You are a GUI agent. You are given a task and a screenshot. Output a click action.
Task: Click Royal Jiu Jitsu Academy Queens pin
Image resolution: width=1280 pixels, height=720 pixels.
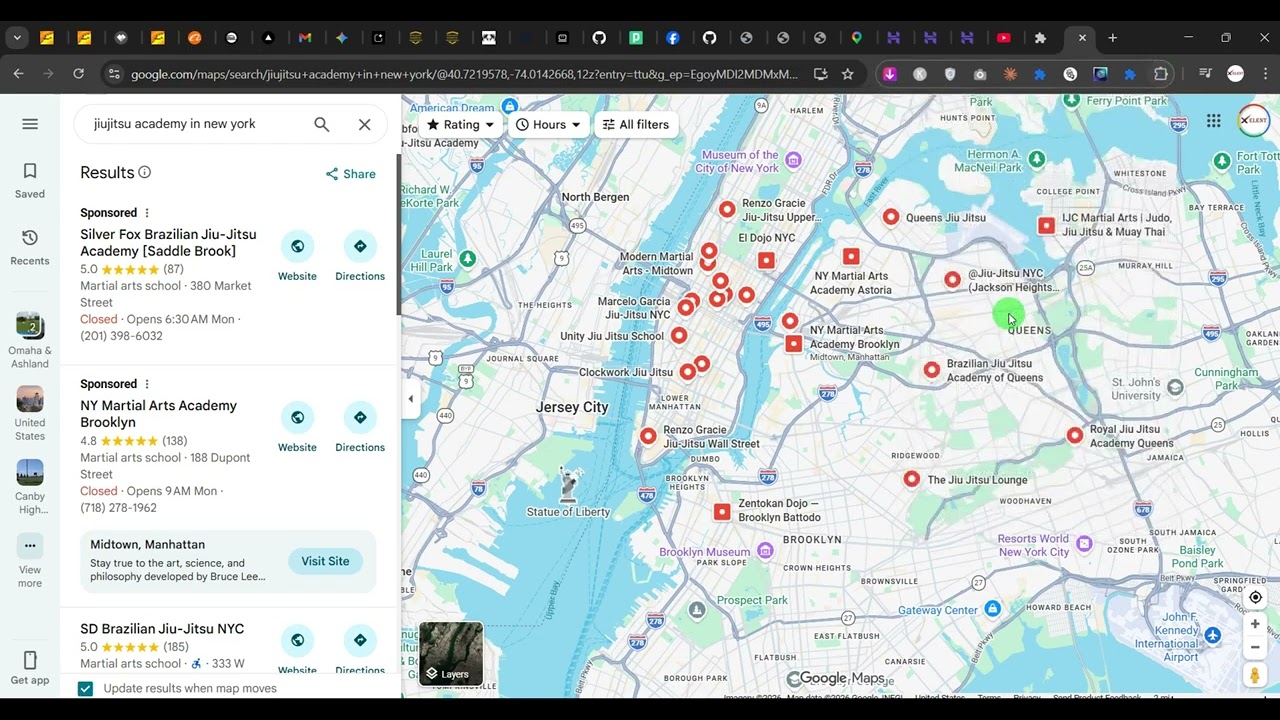pos(1074,435)
